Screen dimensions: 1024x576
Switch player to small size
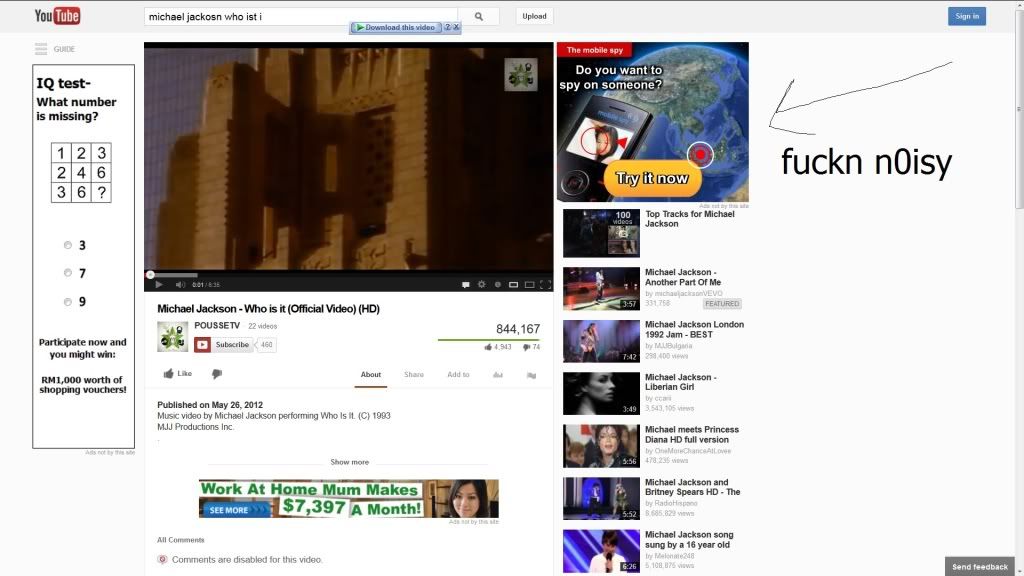click(x=513, y=284)
